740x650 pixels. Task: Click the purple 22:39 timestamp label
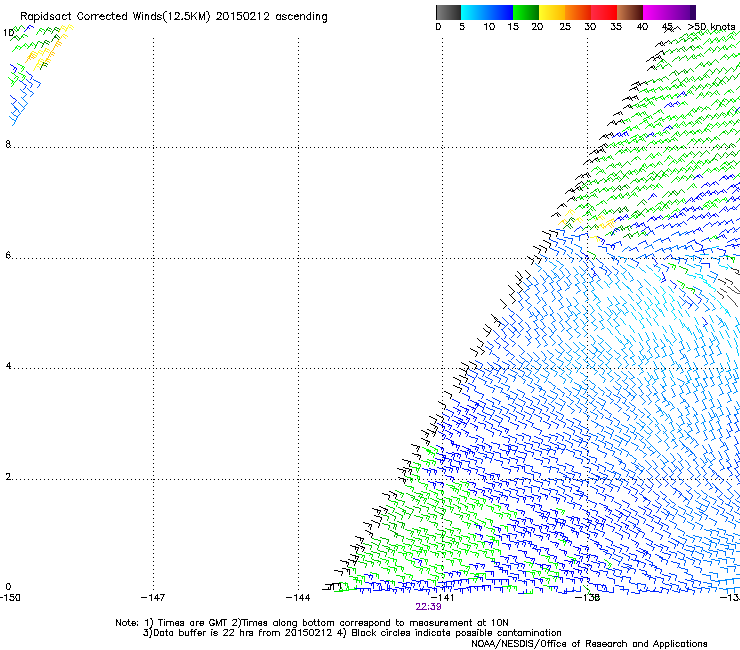(429, 607)
